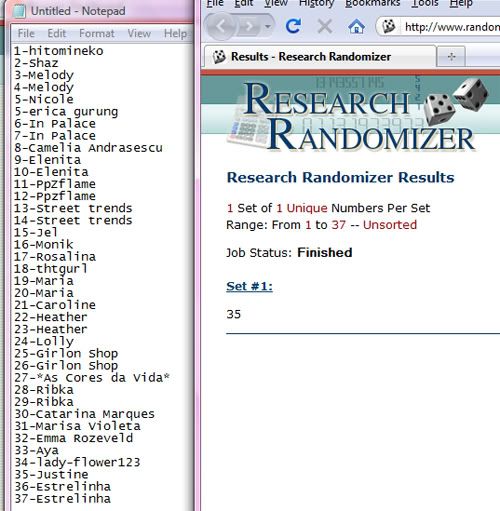The height and width of the screenshot is (511, 500).
Task: Open a new tab with plus button
Action: (451, 57)
